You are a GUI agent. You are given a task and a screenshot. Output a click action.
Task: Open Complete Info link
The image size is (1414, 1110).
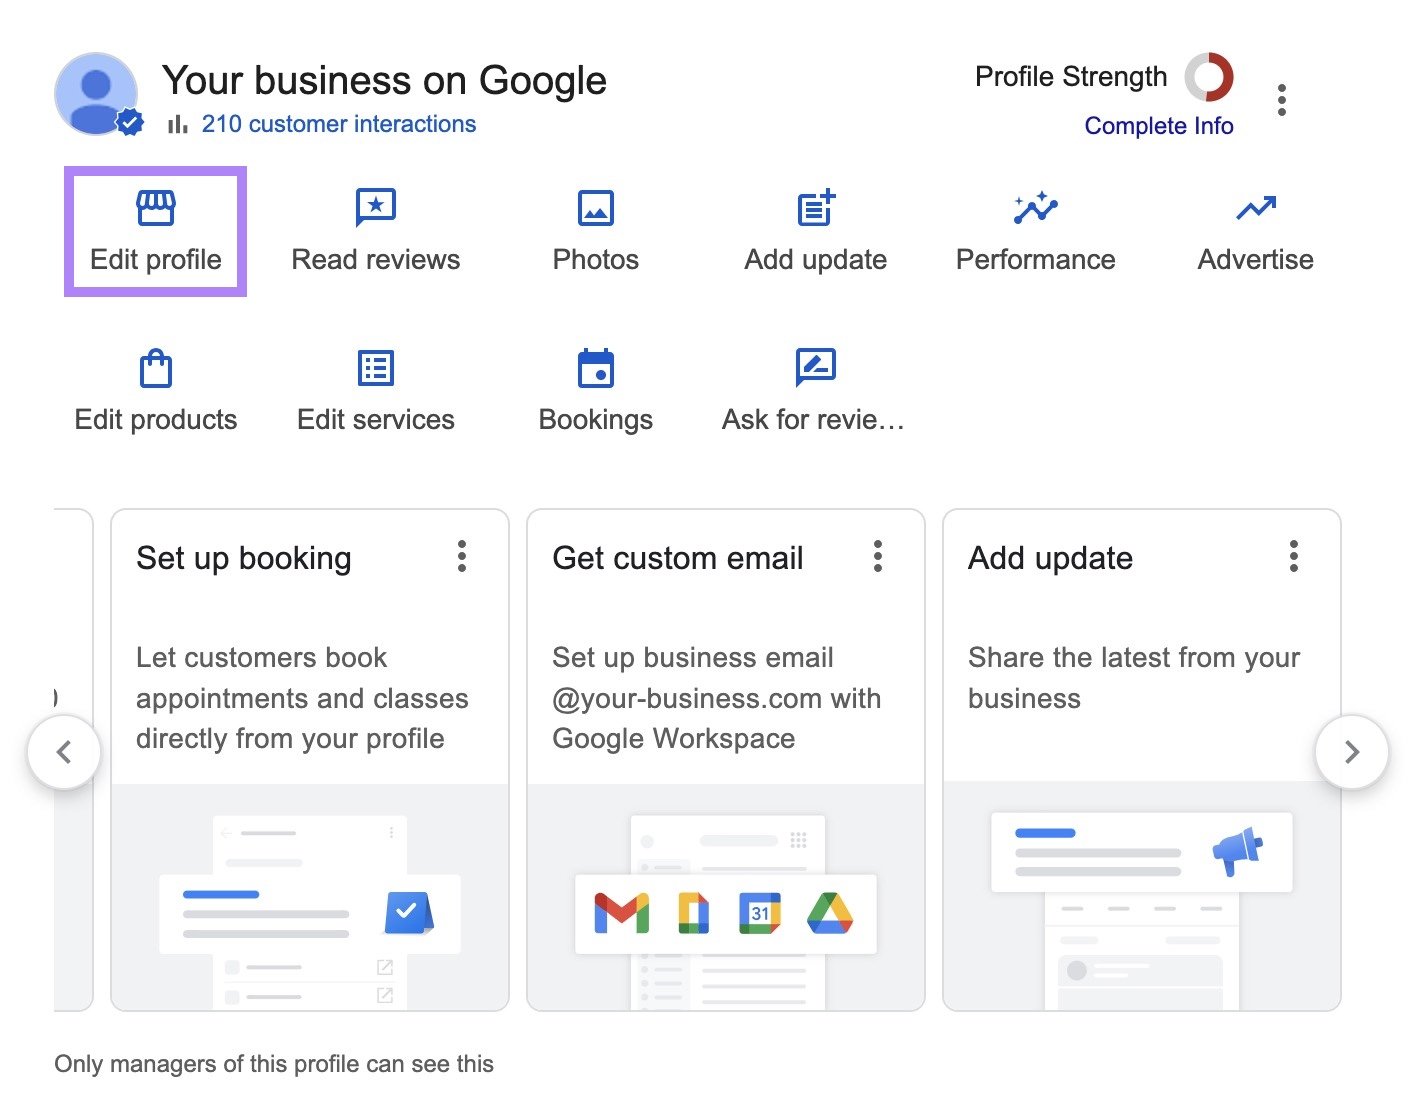coord(1159,126)
